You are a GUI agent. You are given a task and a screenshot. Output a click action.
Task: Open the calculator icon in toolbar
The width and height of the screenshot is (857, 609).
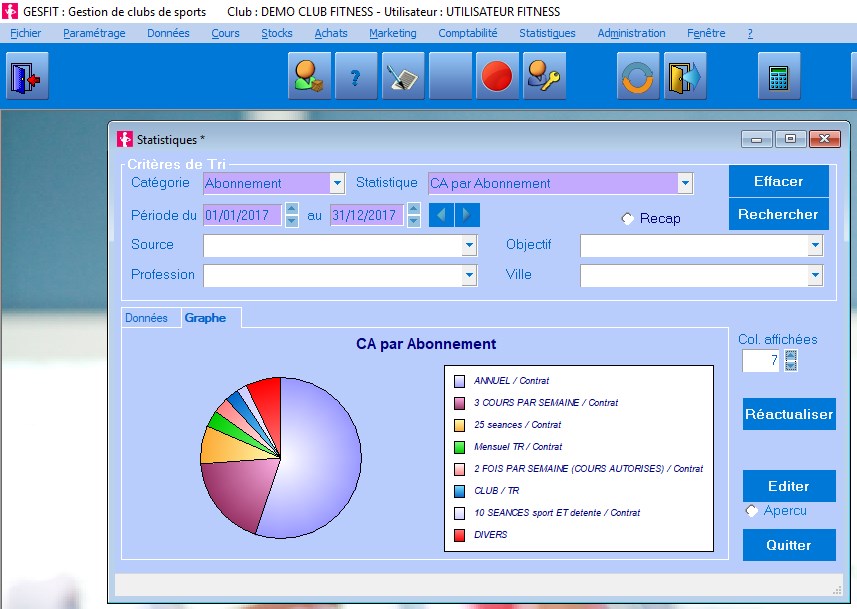pos(778,78)
